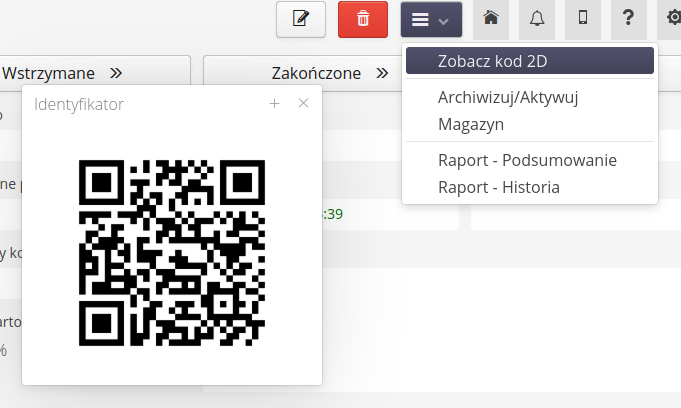Open notifications with the bell icon
Screen dimensions: 681x408
pos(537,19)
